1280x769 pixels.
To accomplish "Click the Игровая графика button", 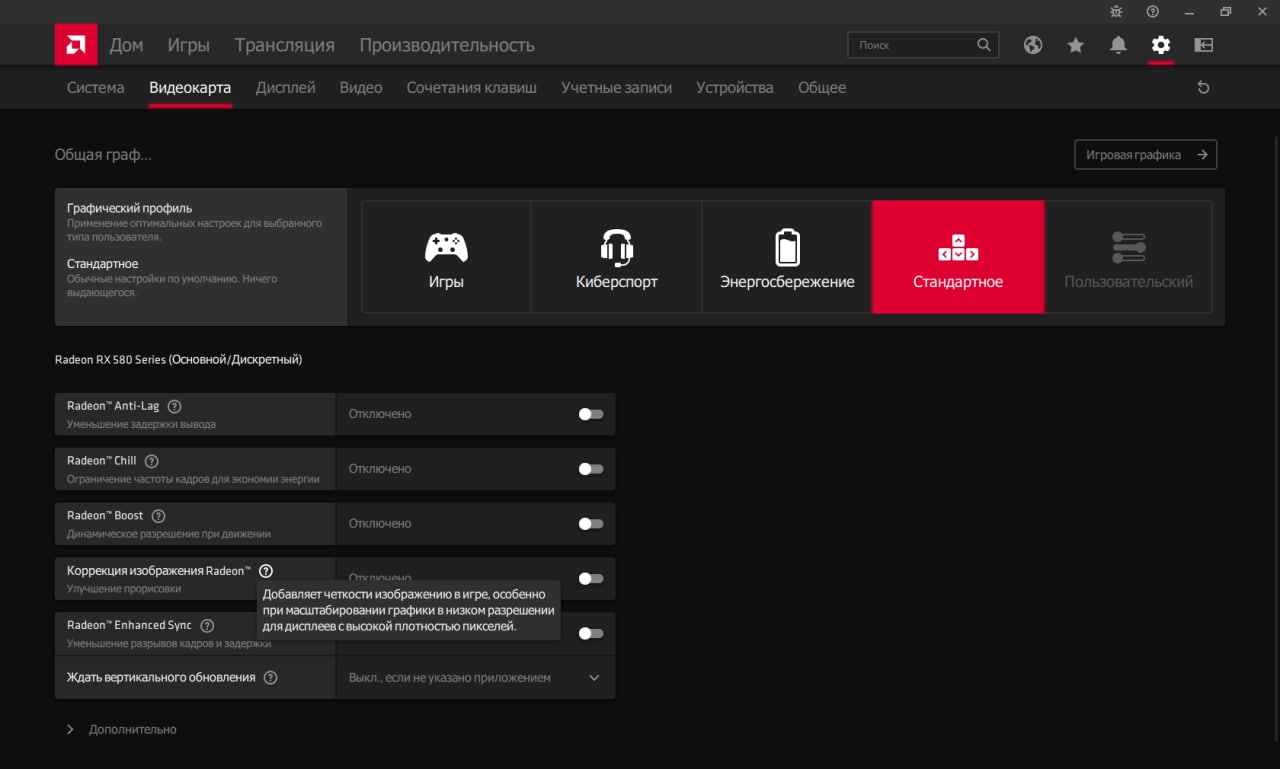I will pyautogui.click(x=1146, y=155).
